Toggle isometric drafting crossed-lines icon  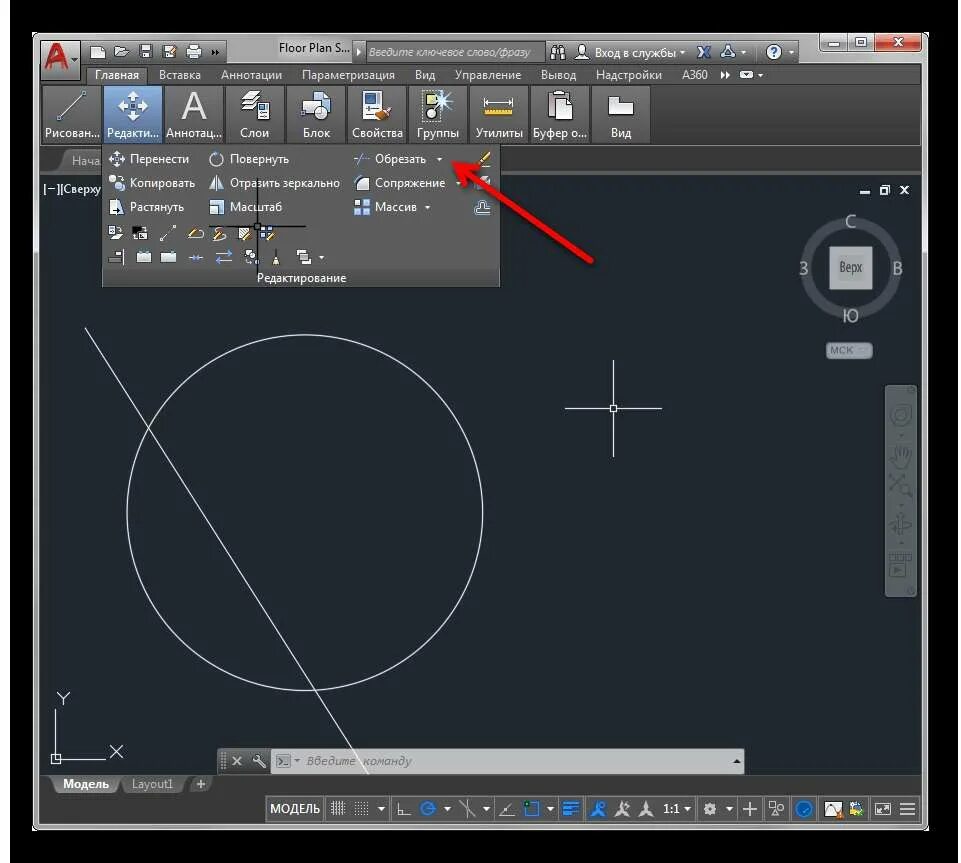pos(467,809)
